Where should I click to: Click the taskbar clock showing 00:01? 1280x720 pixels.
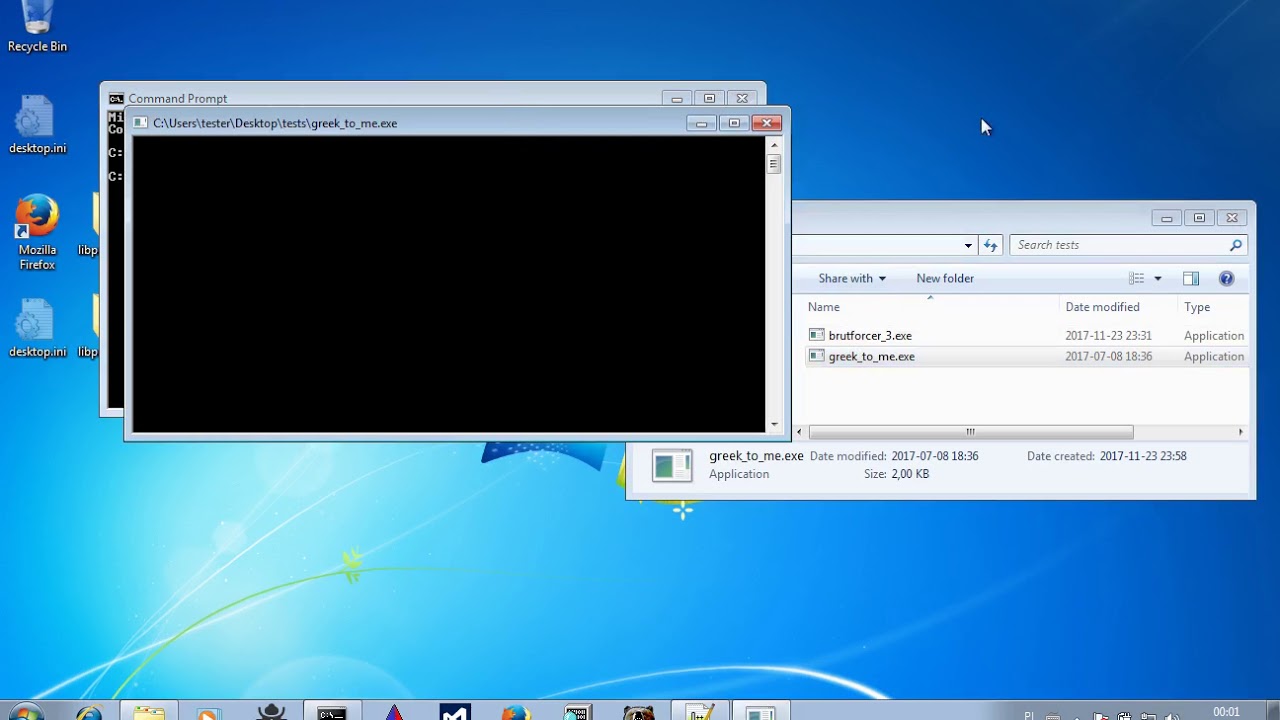coord(1226,712)
